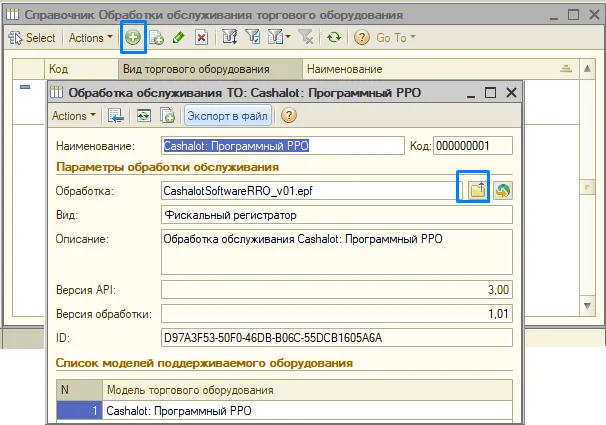The width and height of the screenshot is (606, 425).
Task: Minimize the Cashalot form window
Action: [470, 94]
